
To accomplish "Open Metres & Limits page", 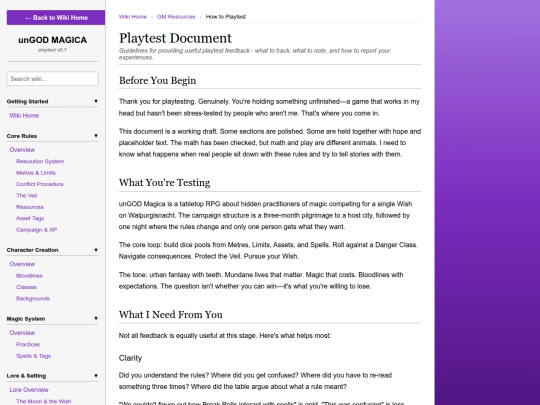I will (36, 173).
